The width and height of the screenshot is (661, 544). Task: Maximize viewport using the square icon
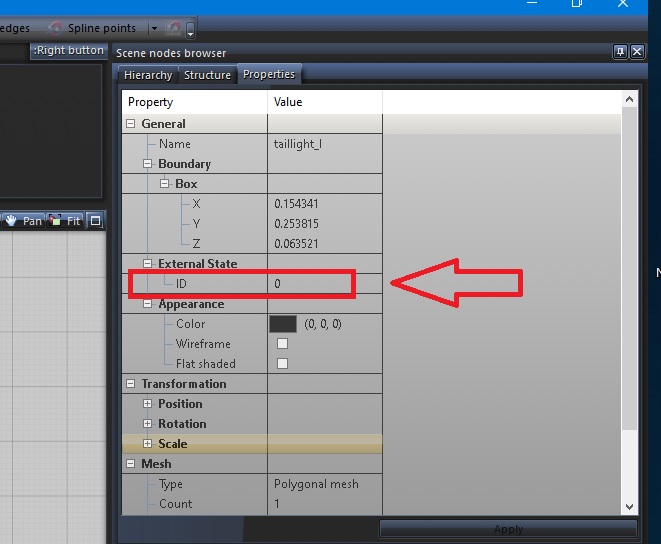tap(95, 220)
